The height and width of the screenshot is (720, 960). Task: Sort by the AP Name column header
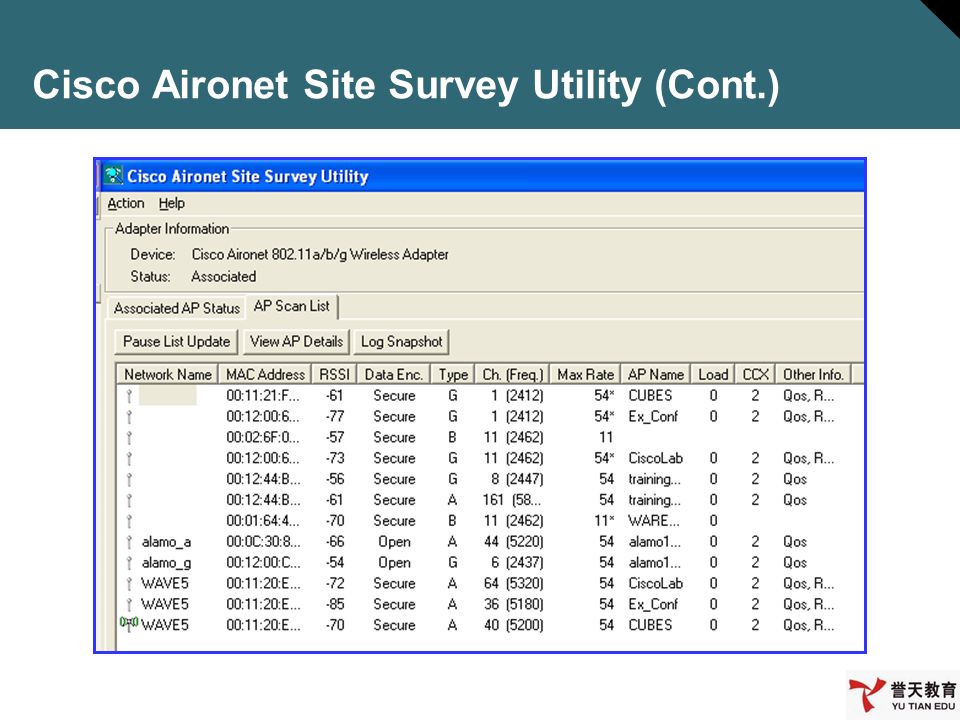tap(656, 374)
